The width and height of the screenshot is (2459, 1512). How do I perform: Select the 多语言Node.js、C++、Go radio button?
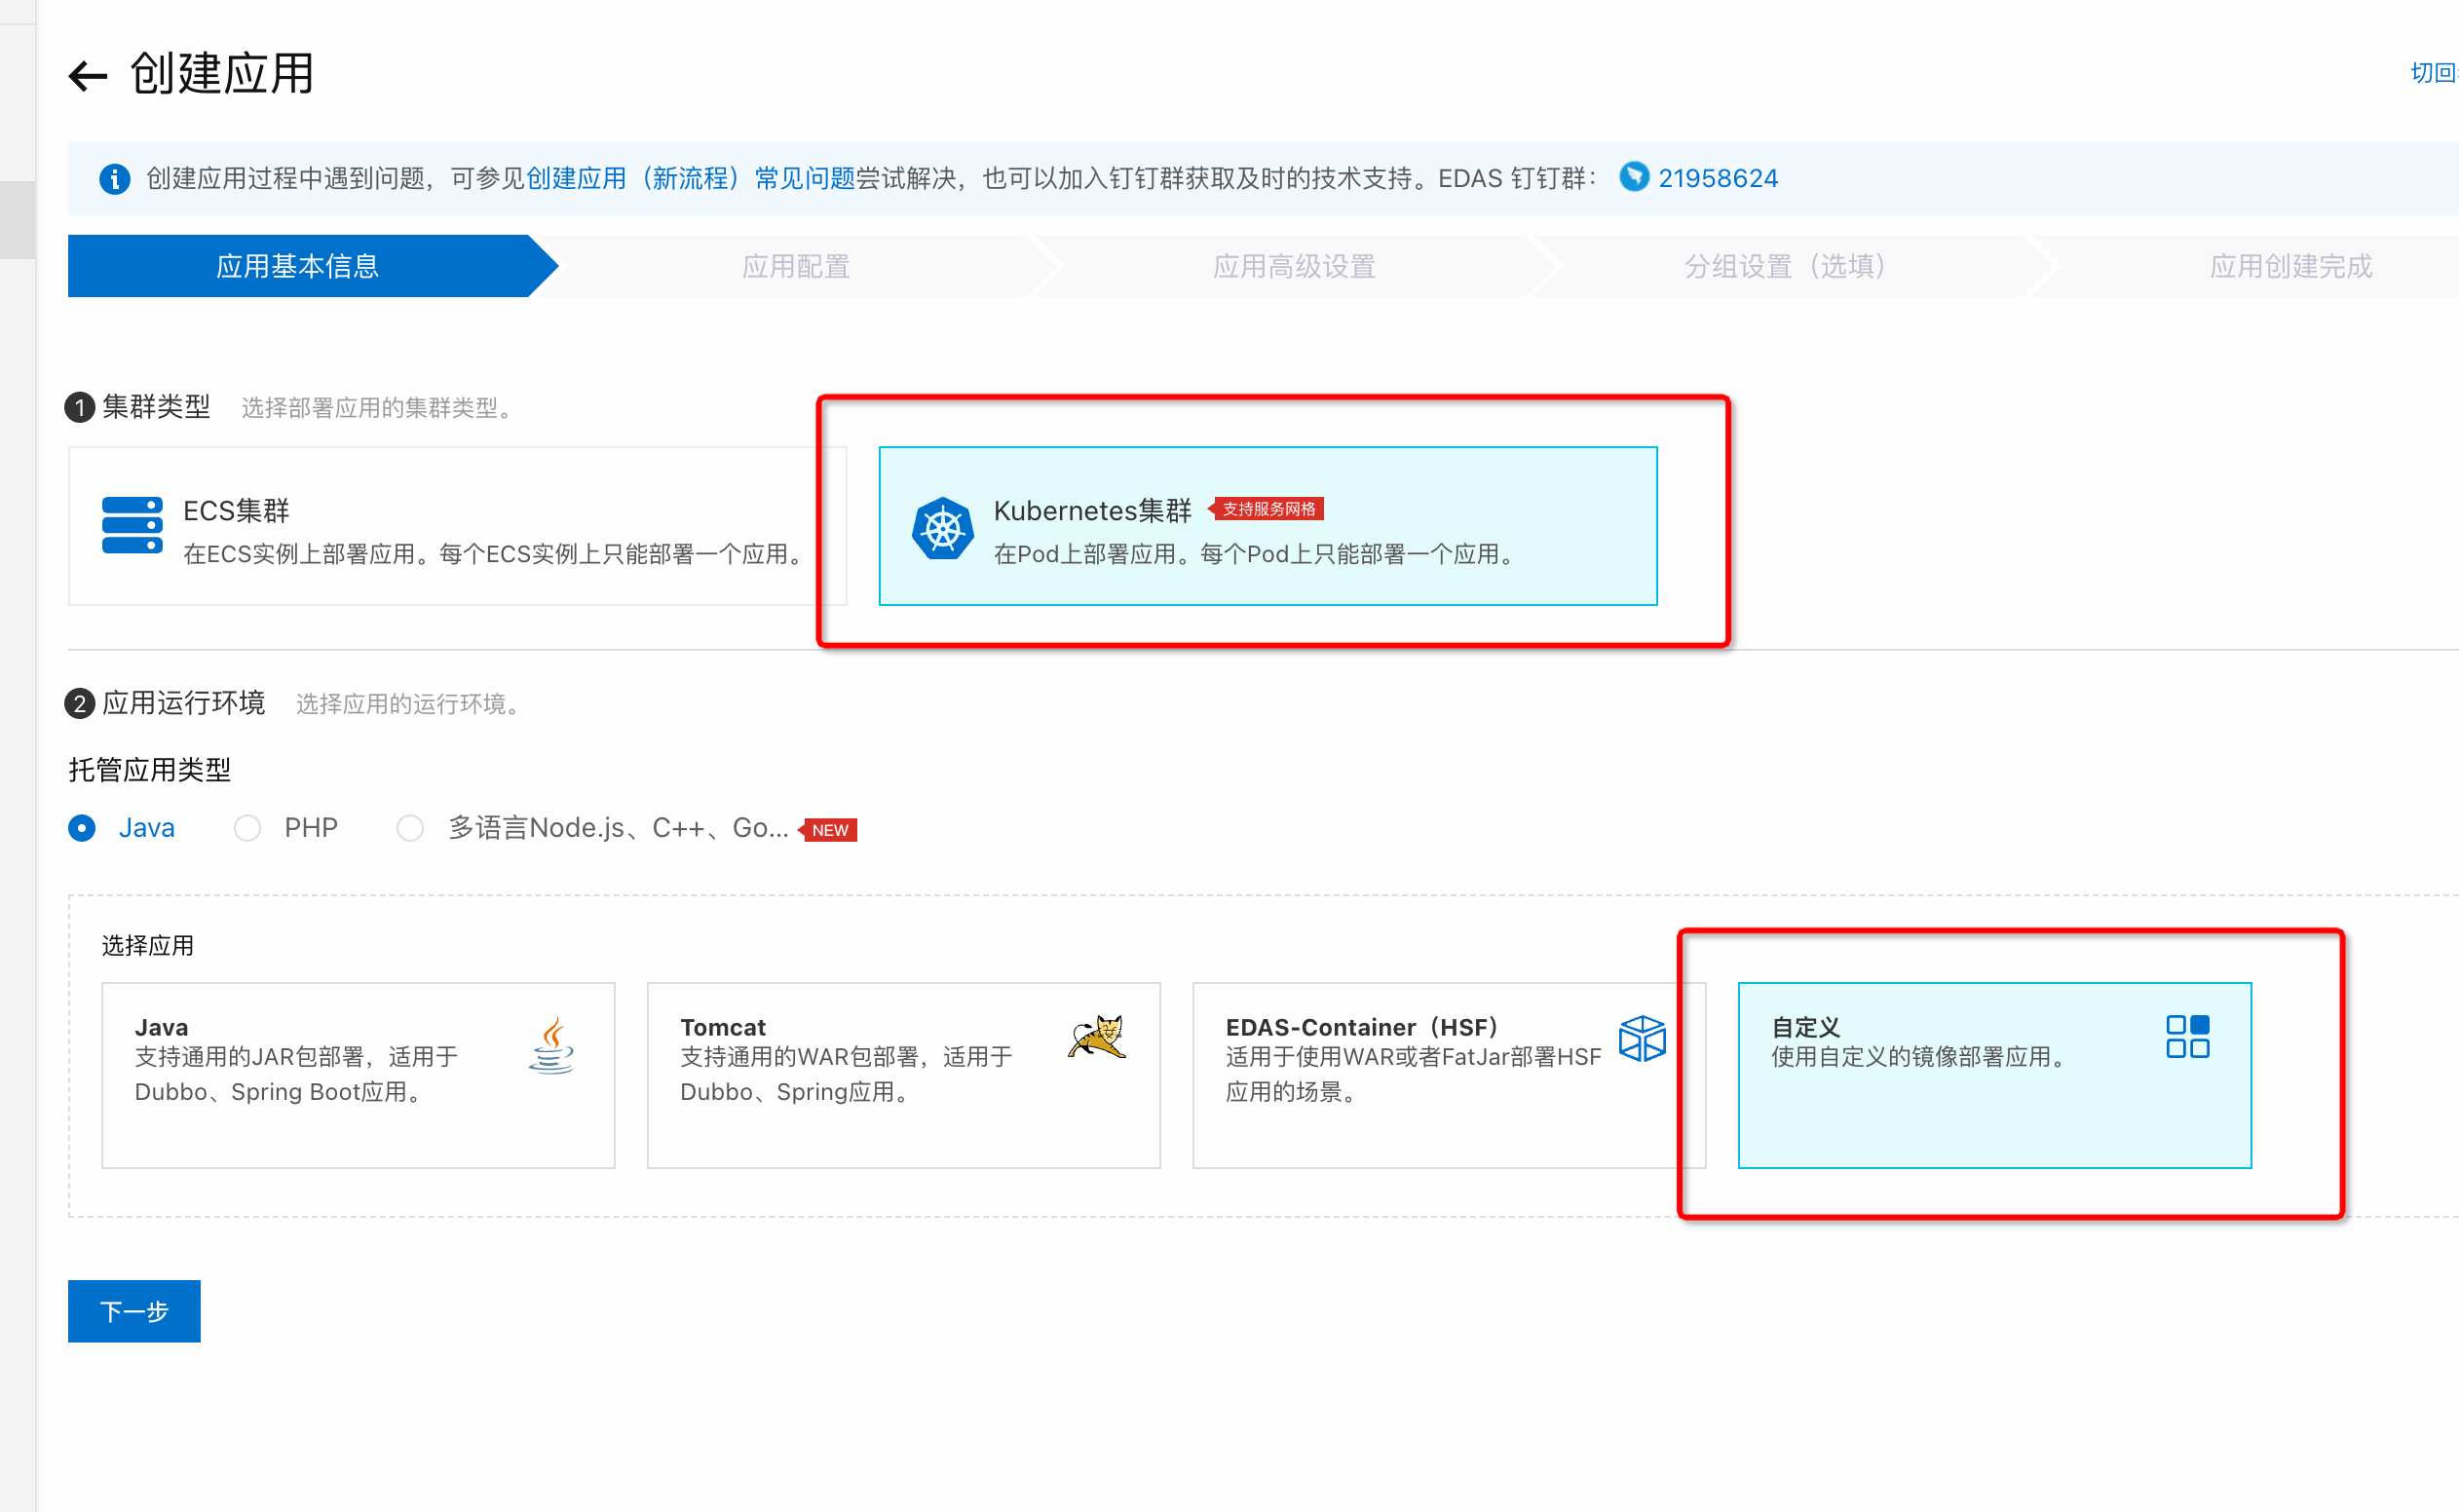pos(410,828)
